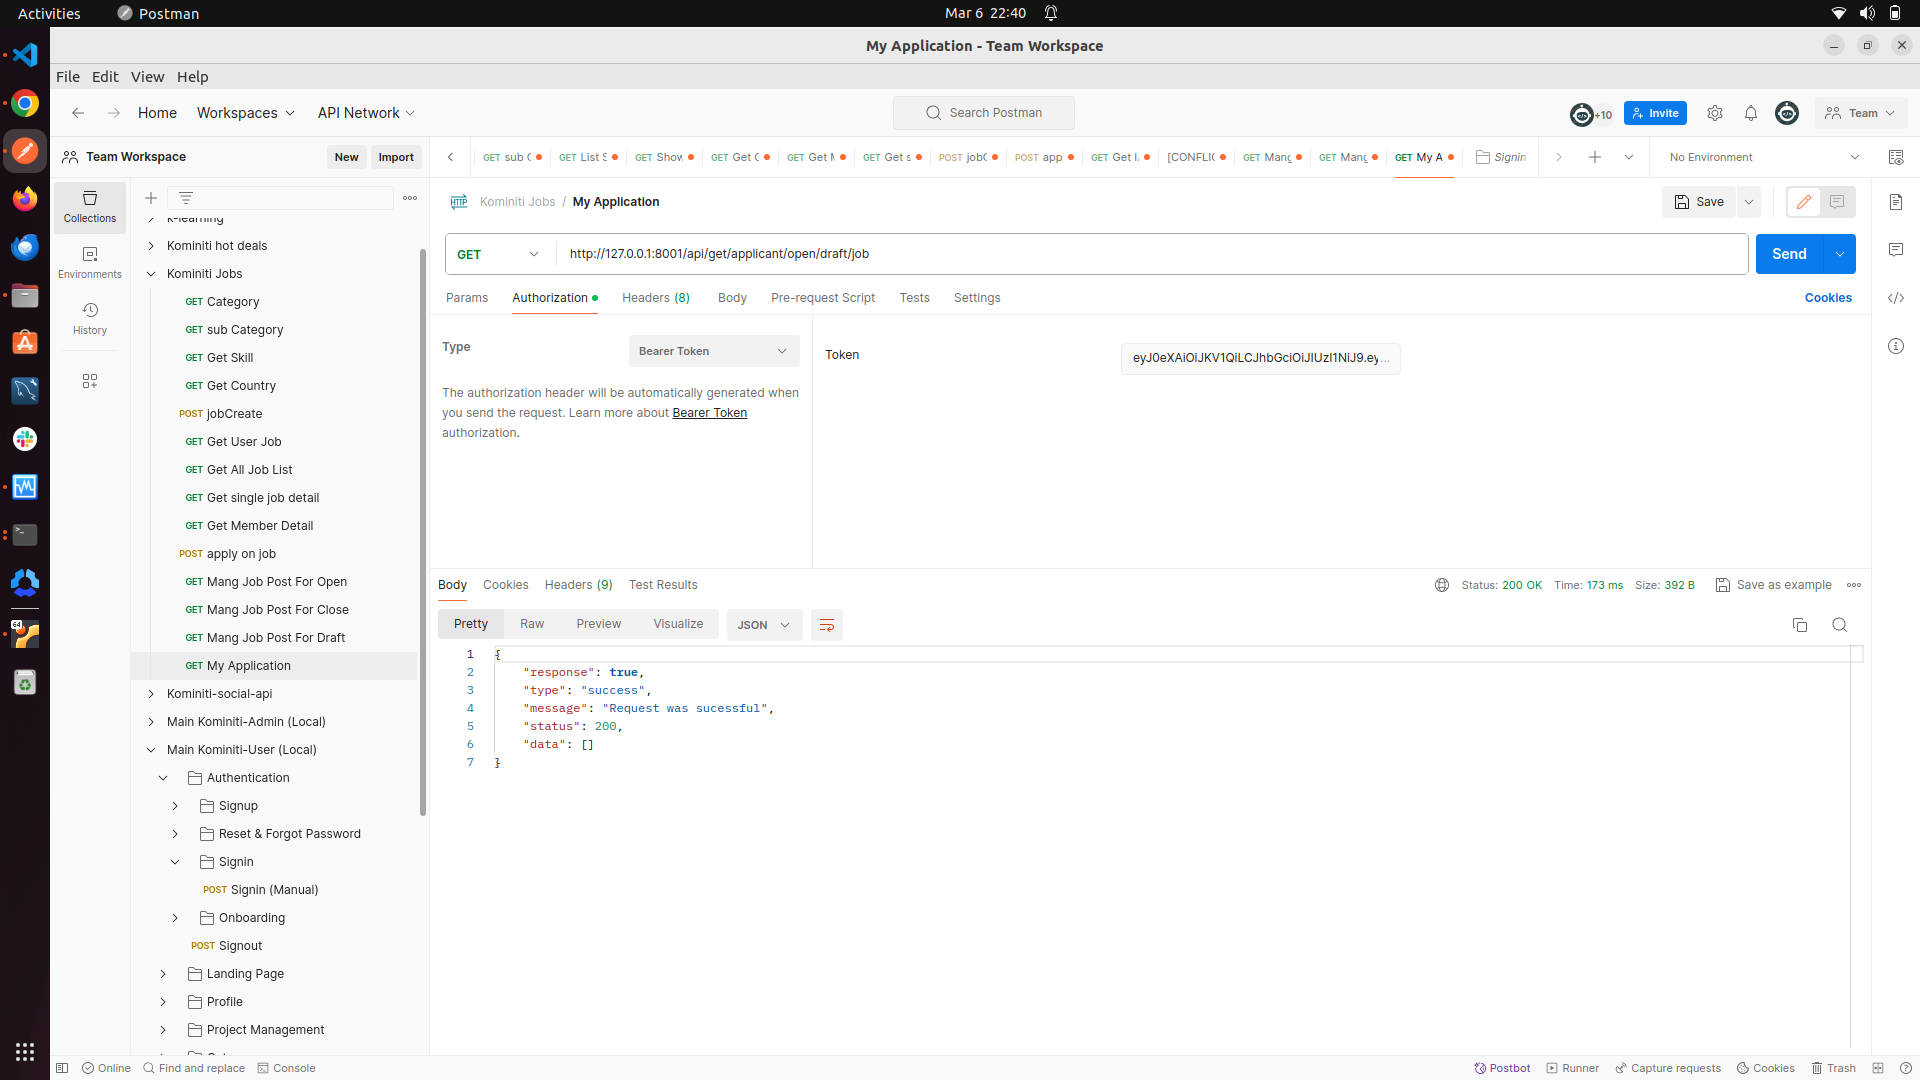Click the Send button

click(1788, 254)
